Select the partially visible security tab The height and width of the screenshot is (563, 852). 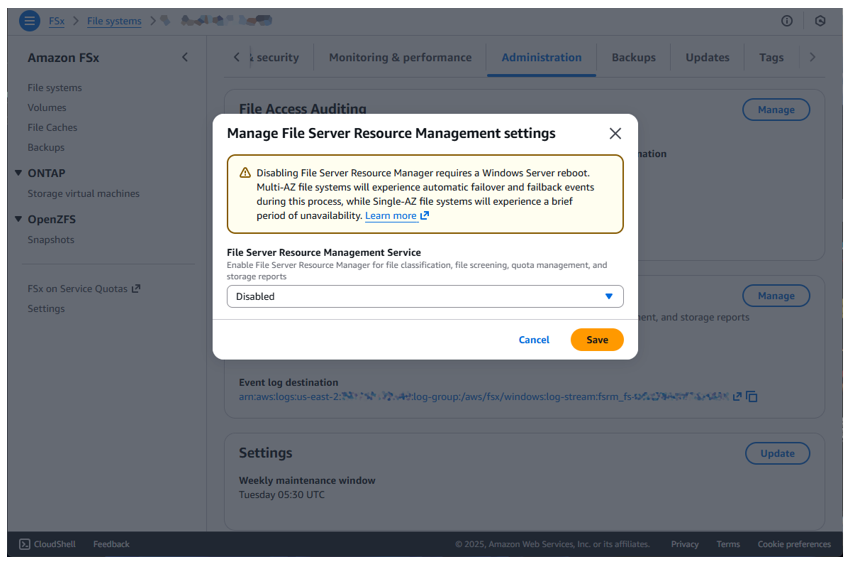tap(275, 58)
